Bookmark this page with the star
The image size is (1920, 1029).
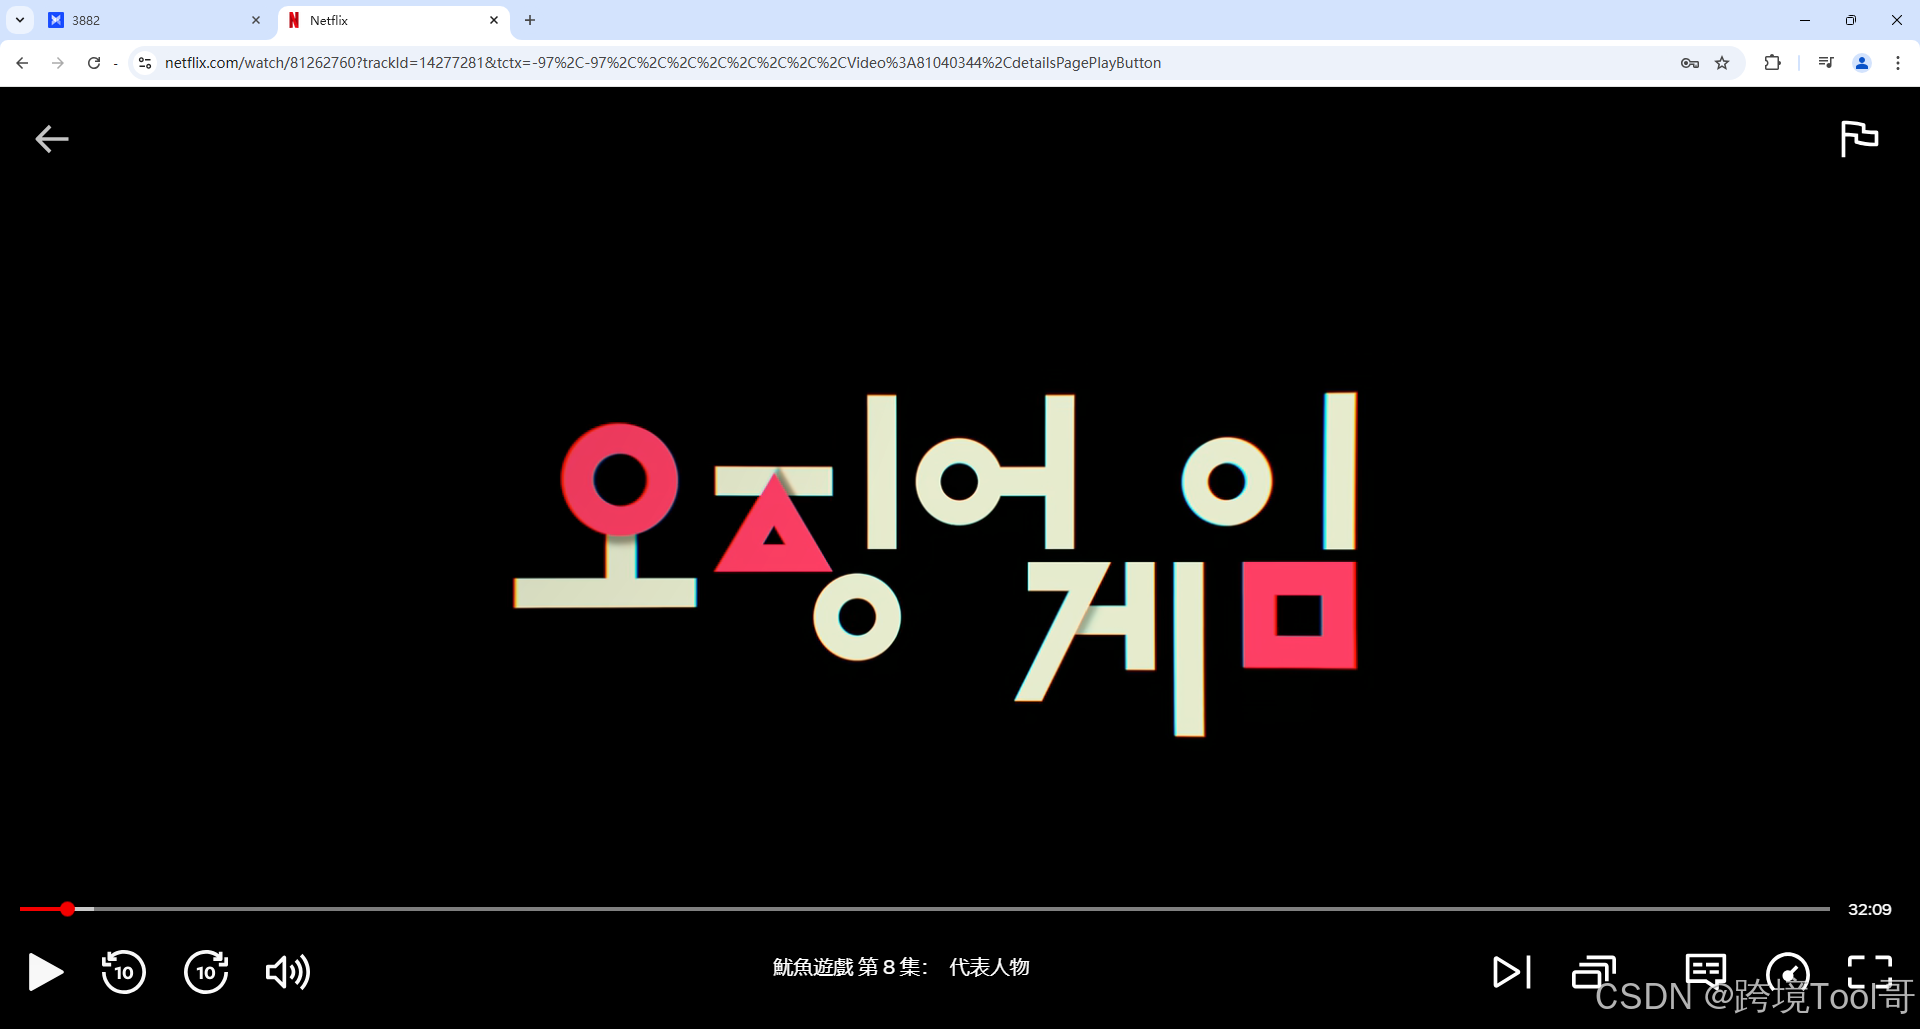(1722, 63)
